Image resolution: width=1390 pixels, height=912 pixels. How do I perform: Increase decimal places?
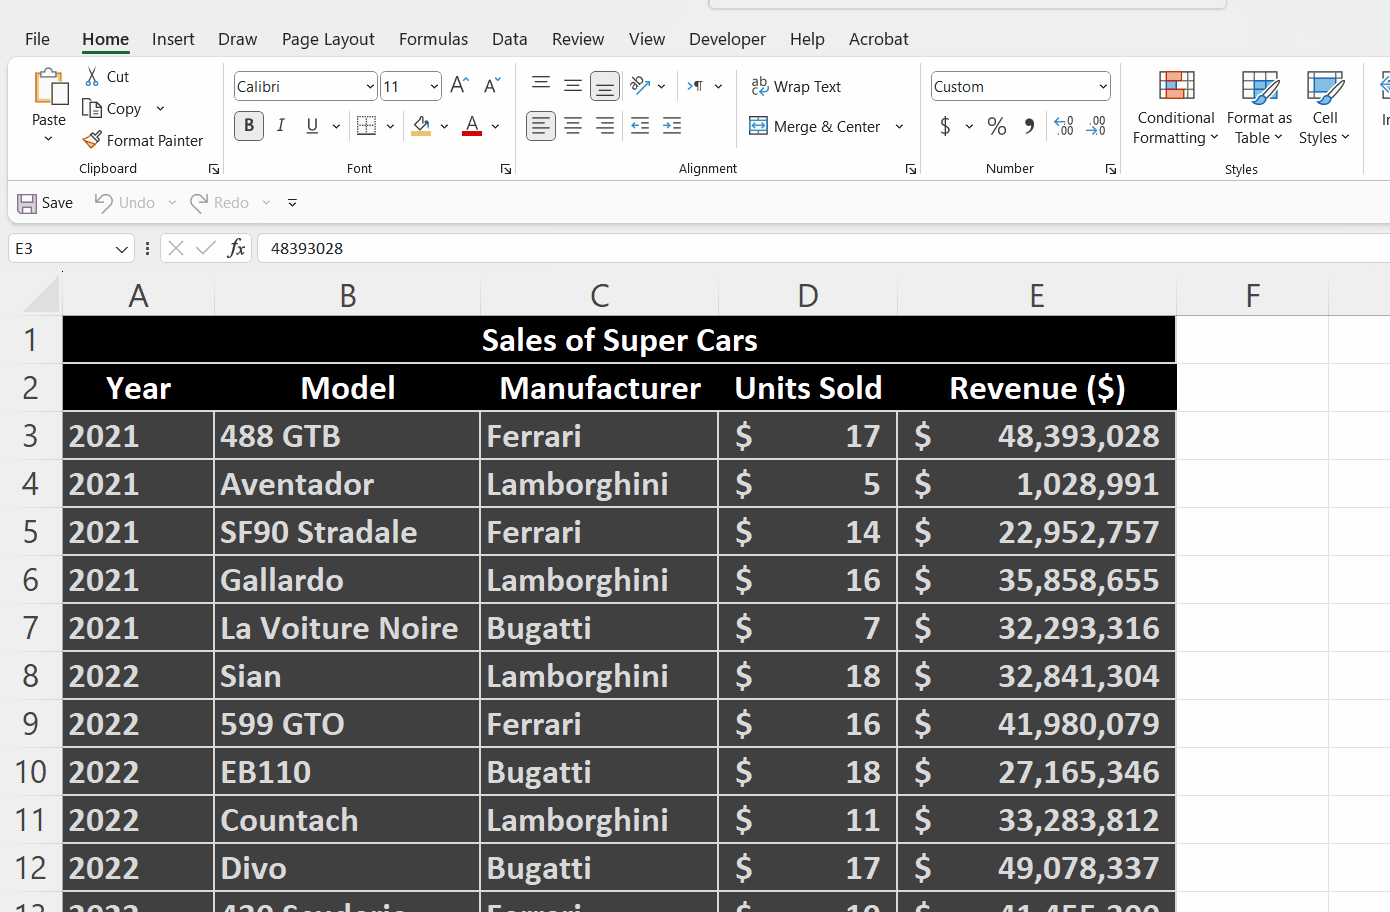click(x=1063, y=126)
